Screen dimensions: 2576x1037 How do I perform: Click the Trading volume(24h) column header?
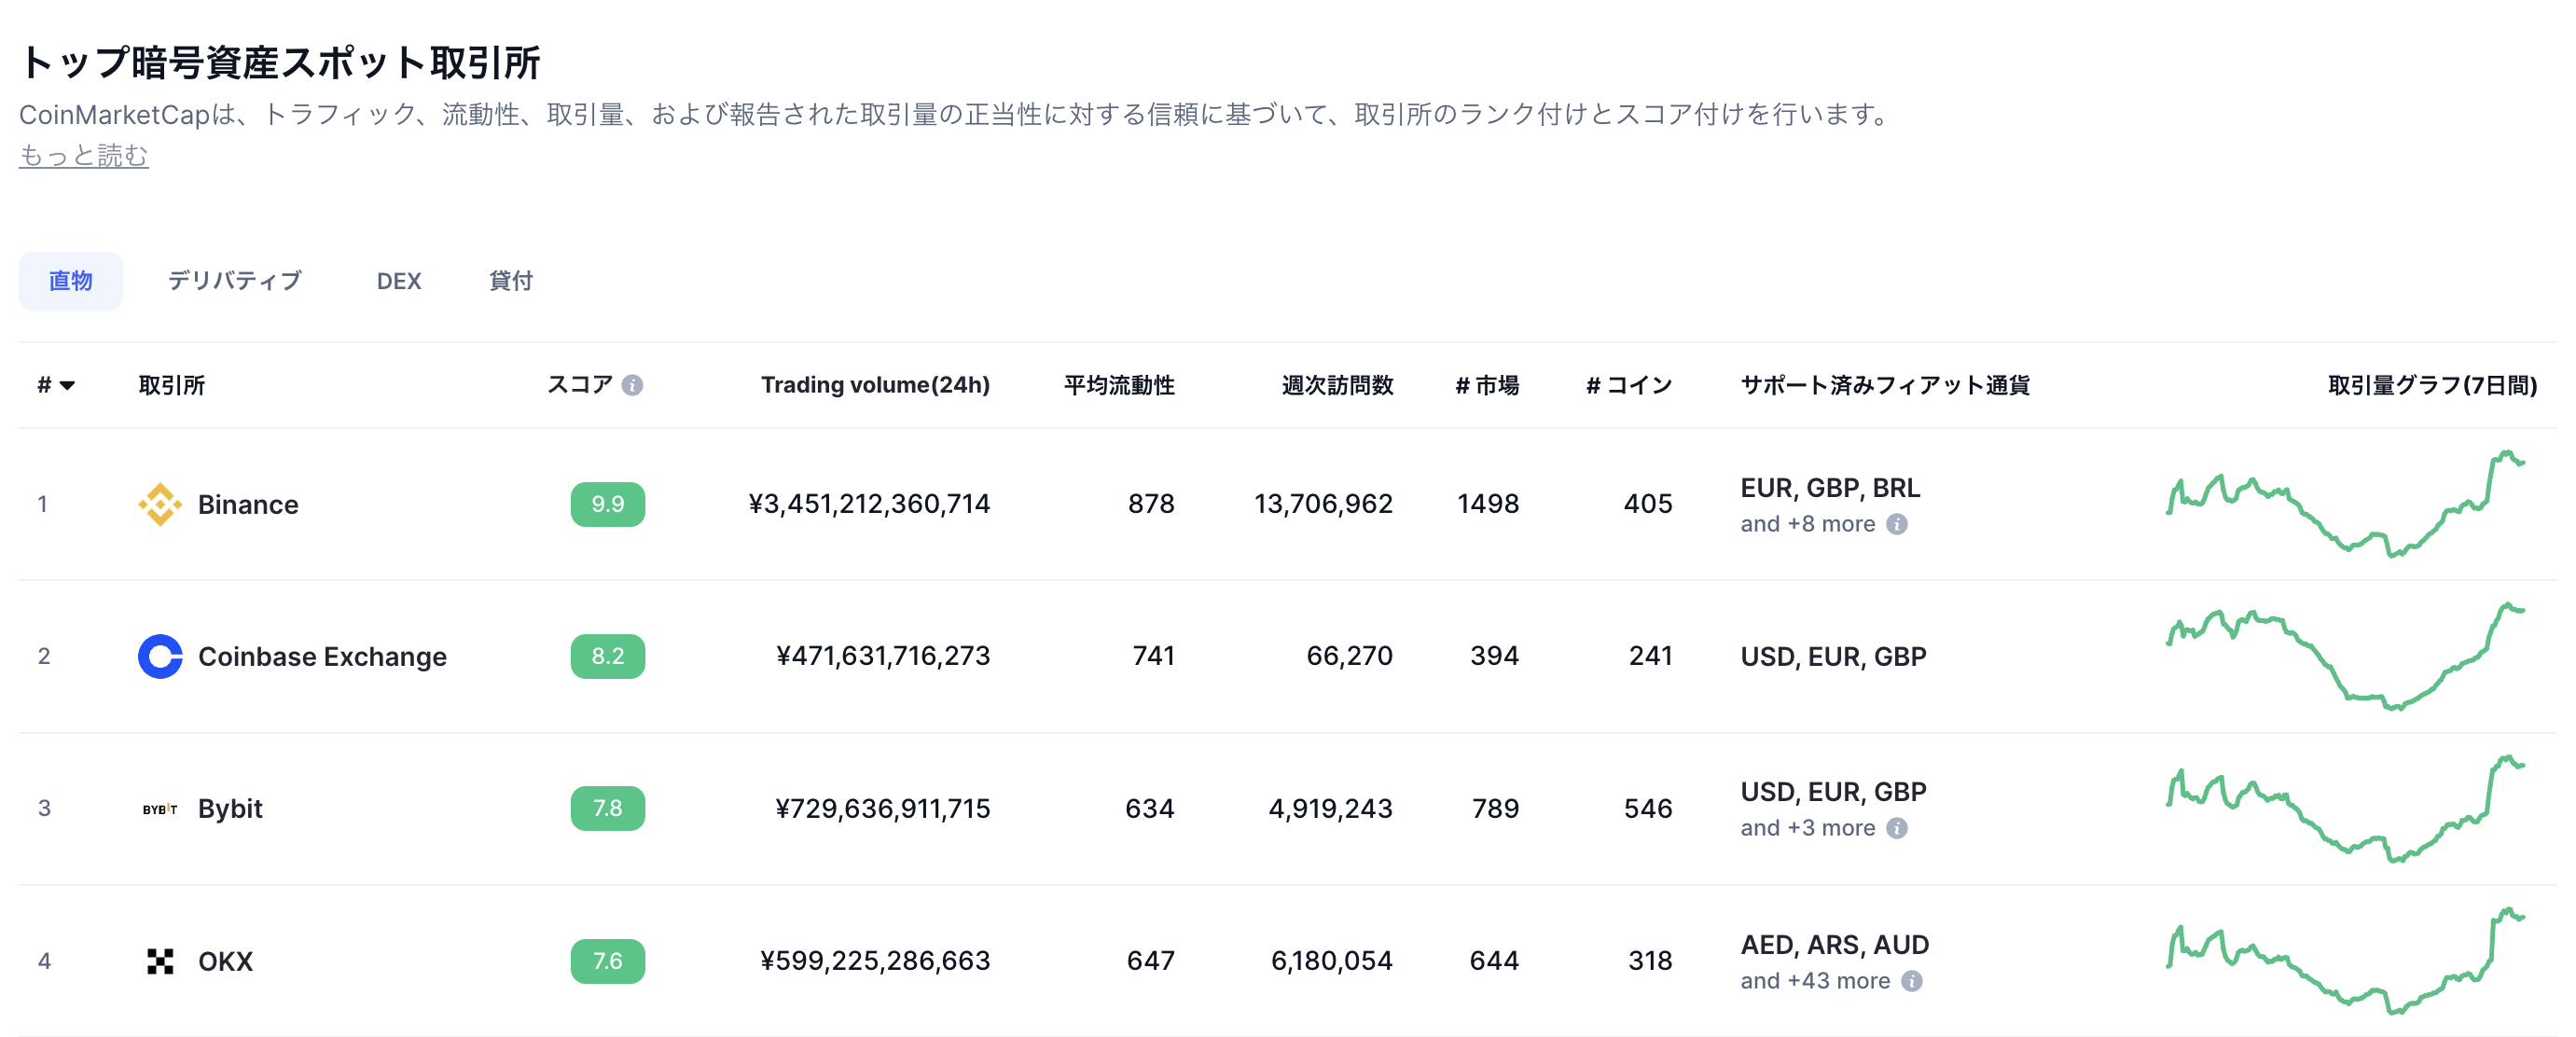[x=875, y=384]
